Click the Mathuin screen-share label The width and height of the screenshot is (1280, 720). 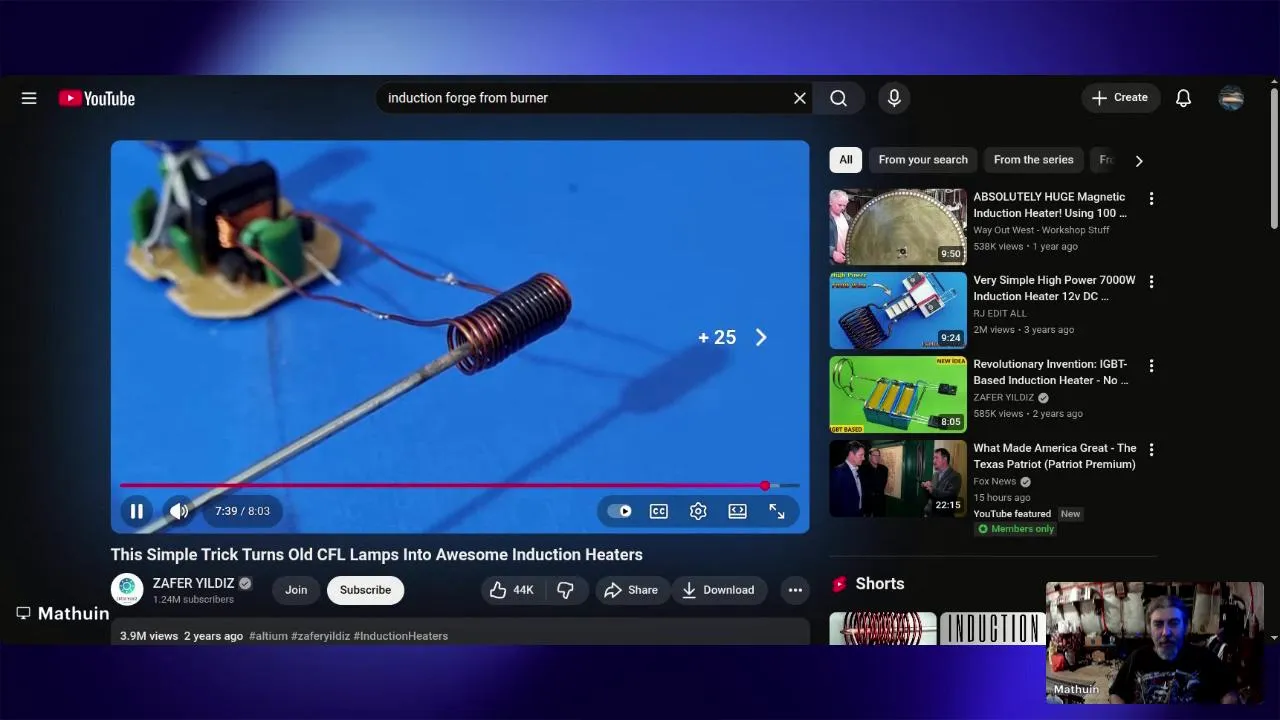pyautogui.click(x=63, y=613)
